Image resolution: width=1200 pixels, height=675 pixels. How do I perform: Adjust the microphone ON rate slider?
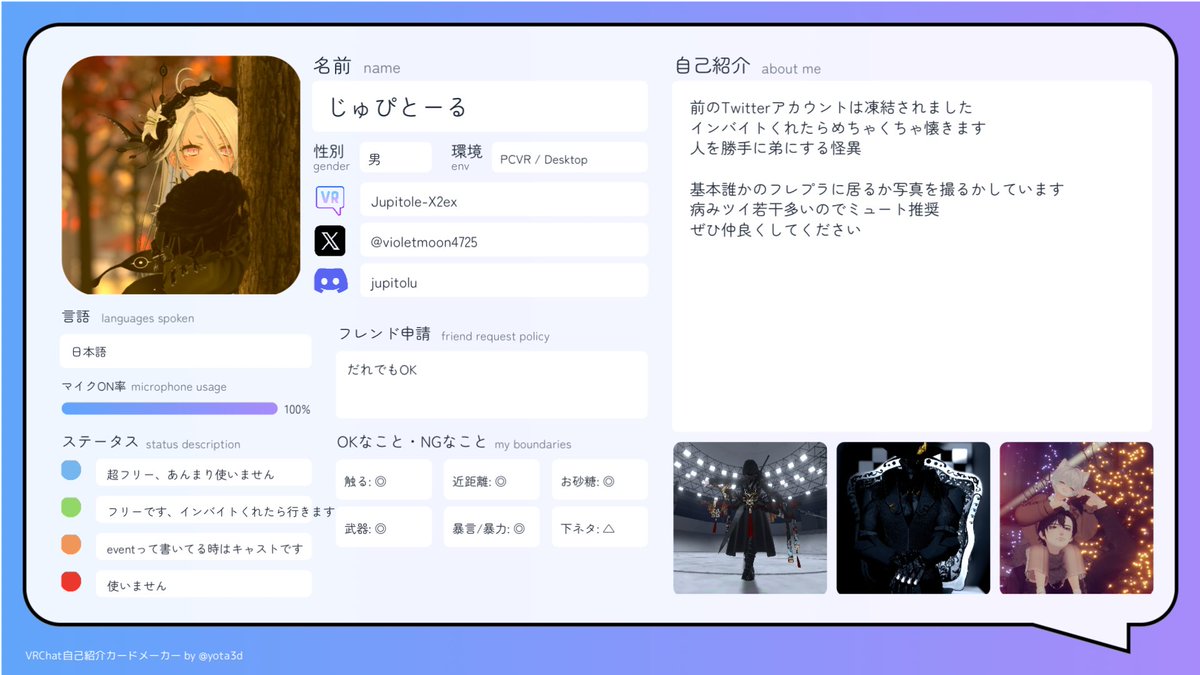tap(170, 408)
